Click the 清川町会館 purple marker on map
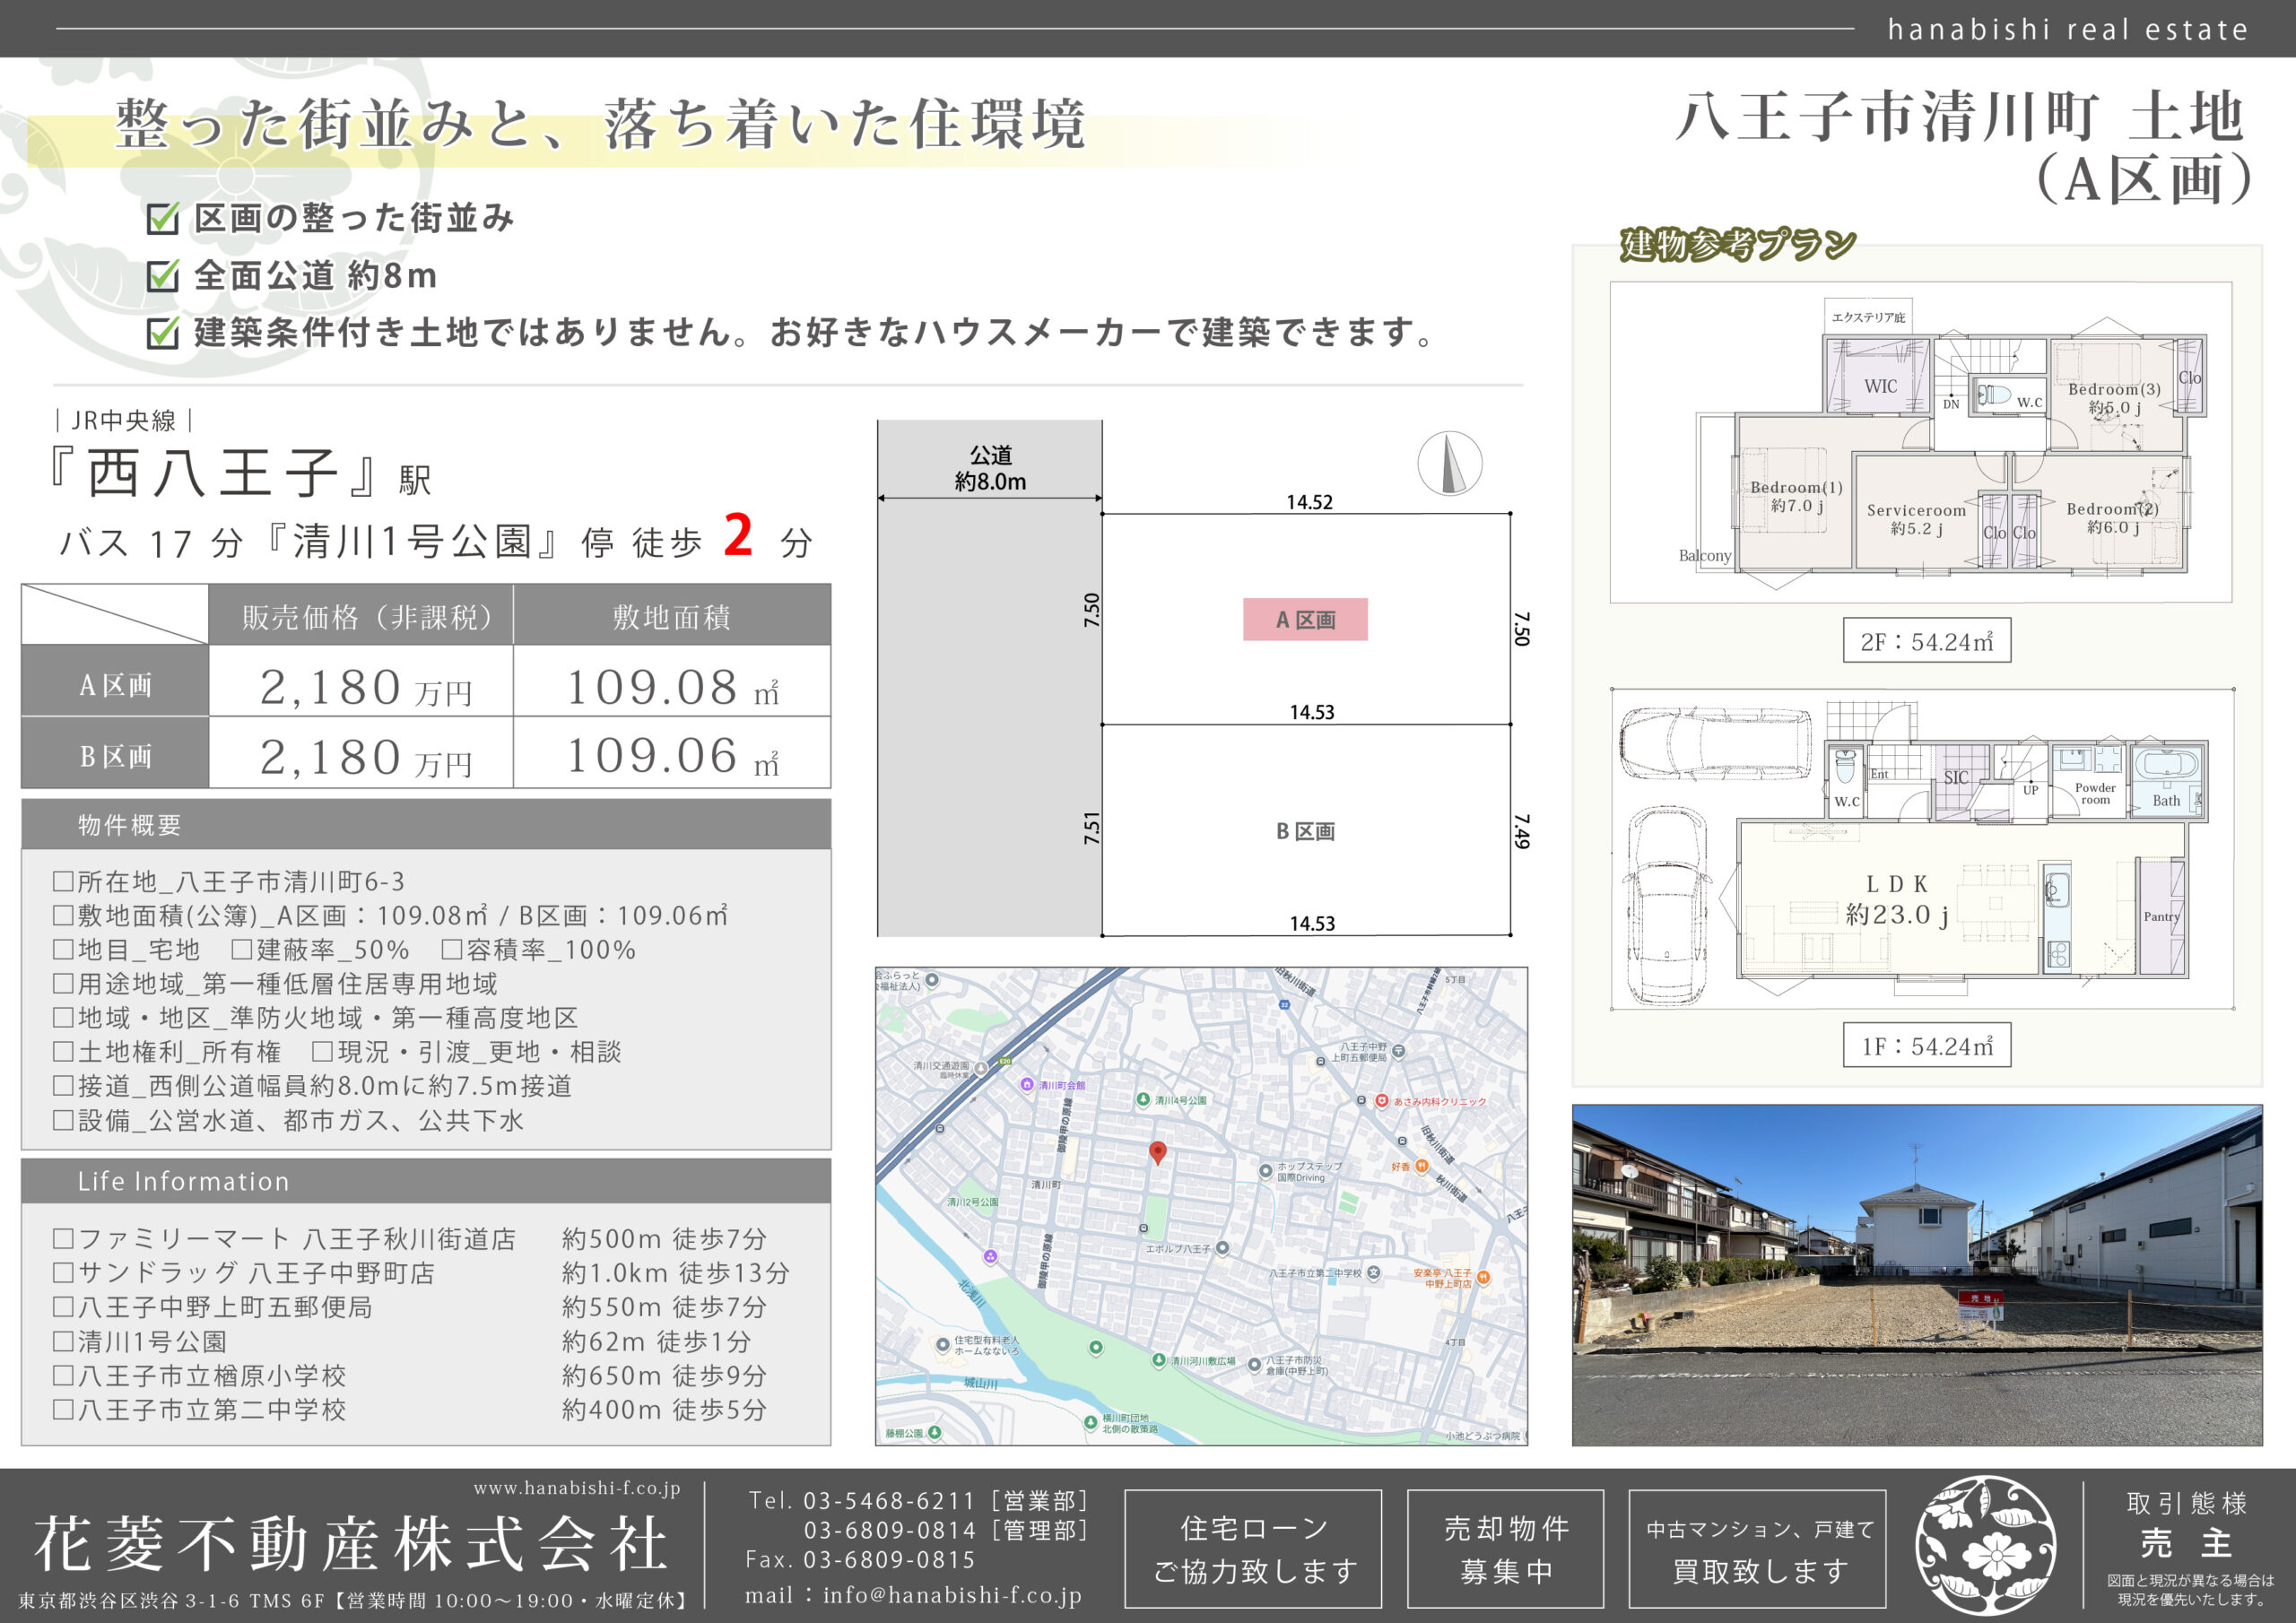Viewport: 2296px width, 1623px height. (1026, 1084)
